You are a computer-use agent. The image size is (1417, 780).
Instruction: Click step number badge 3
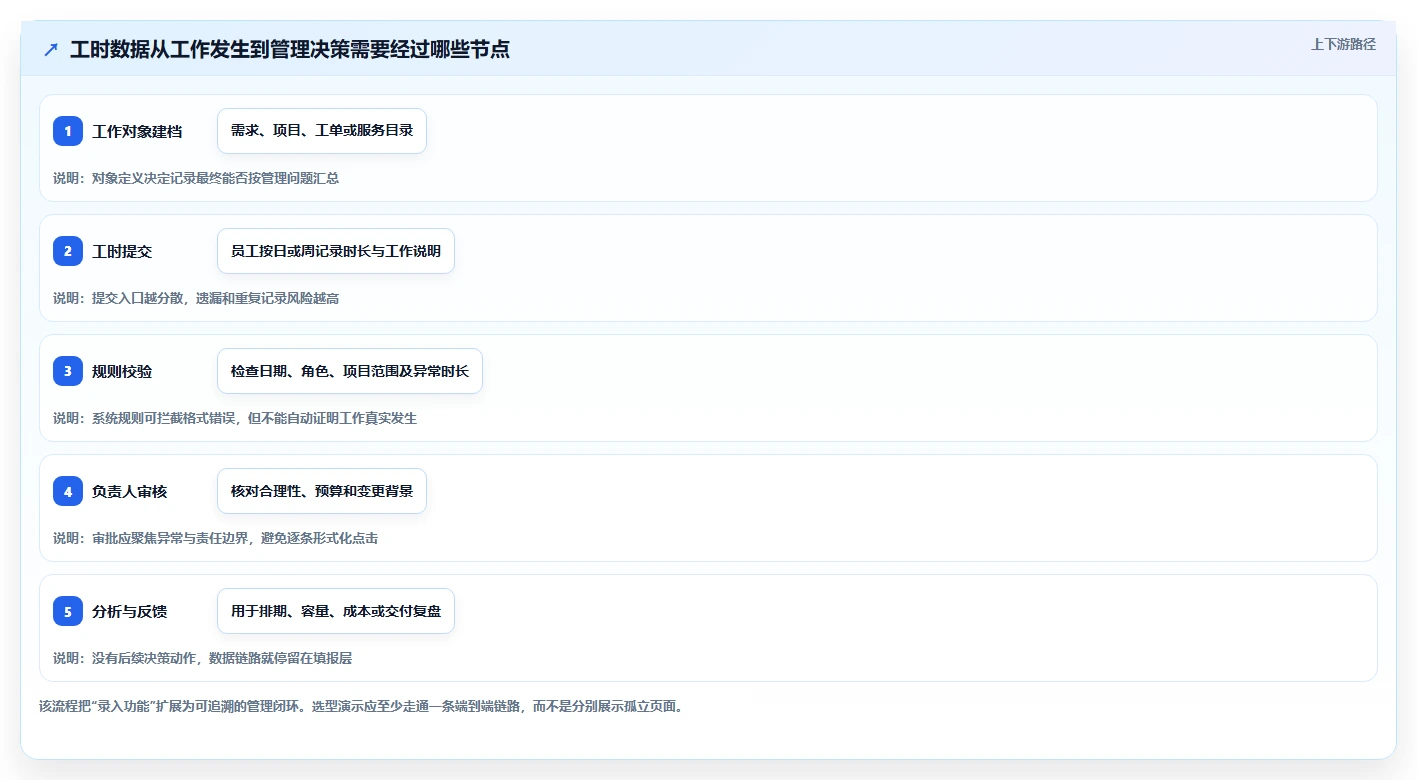coord(68,371)
